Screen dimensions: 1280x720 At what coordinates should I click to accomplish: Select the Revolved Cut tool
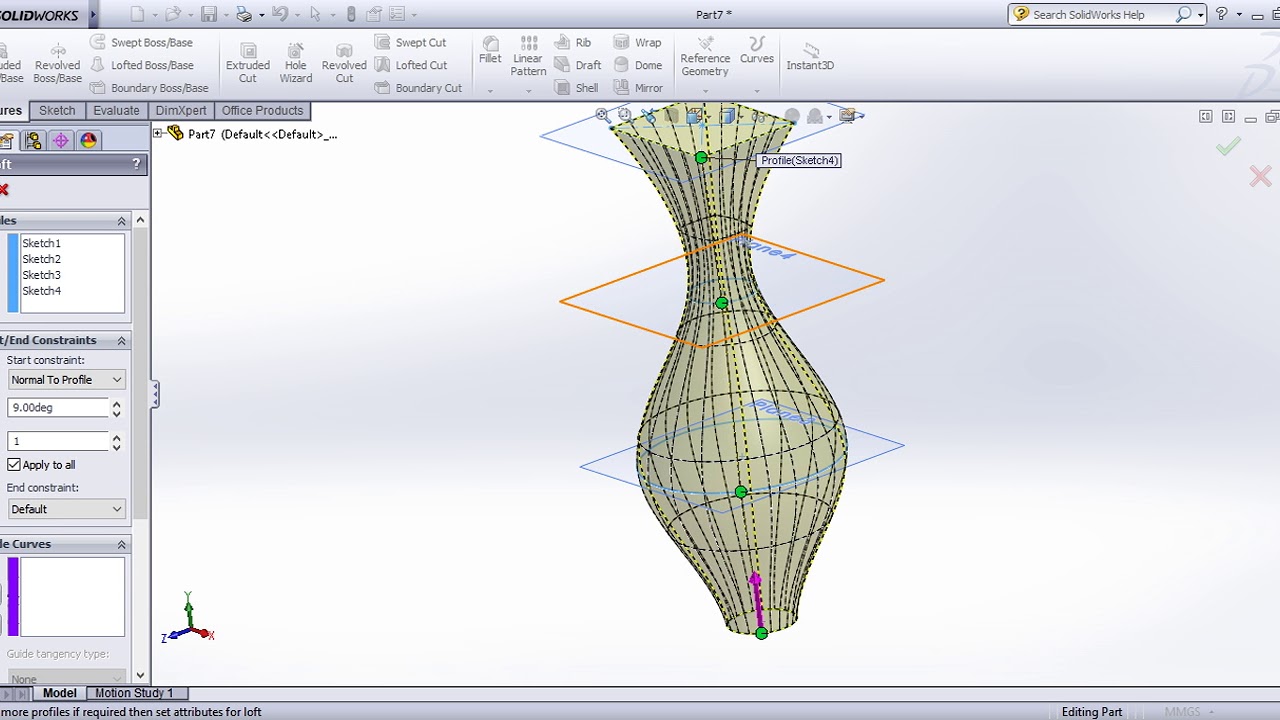click(344, 62)
